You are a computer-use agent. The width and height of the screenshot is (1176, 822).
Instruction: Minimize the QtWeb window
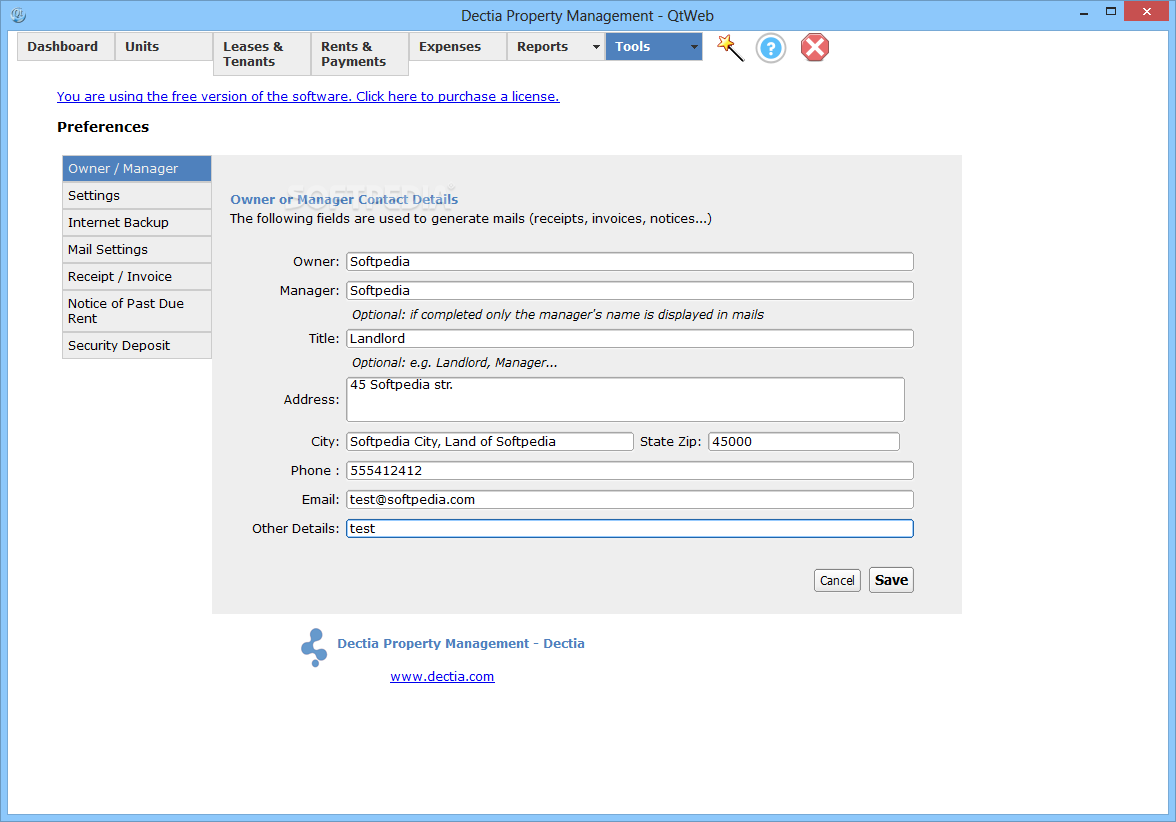tap(1084, 13)
